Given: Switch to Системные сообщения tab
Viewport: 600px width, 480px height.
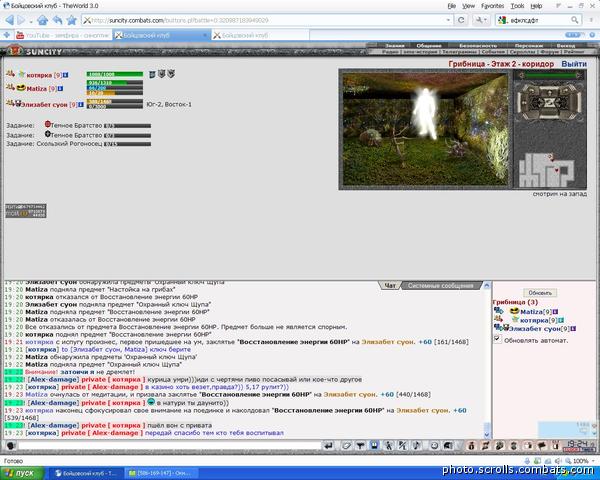Looking at the screenshot, I should click(x=440, y=286).
